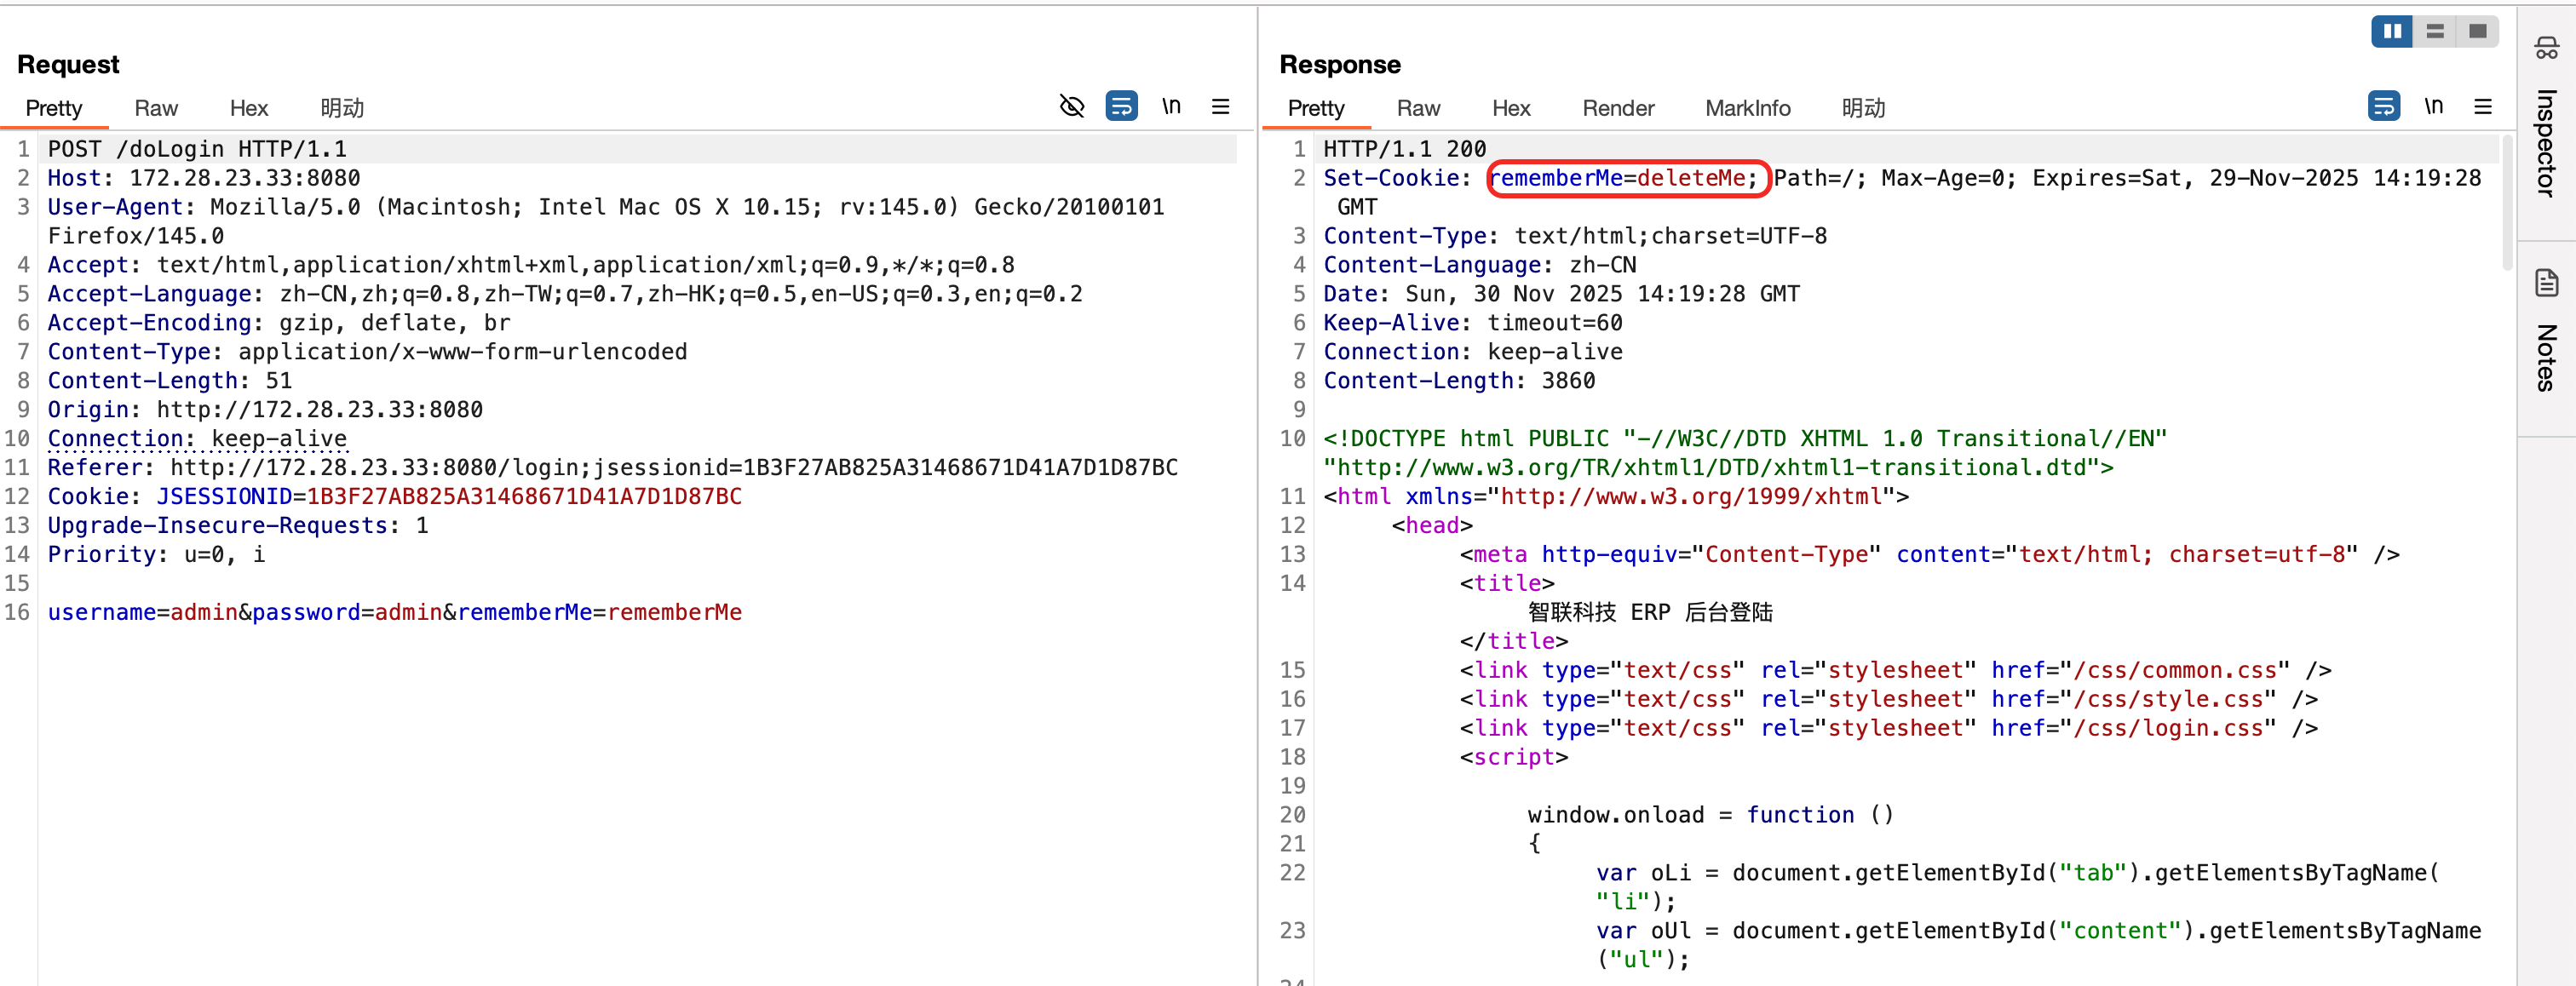Screen dimensions: 2576x986
Task: Select side-by-side split layout icon
Action: click(x=2392, y=32)
